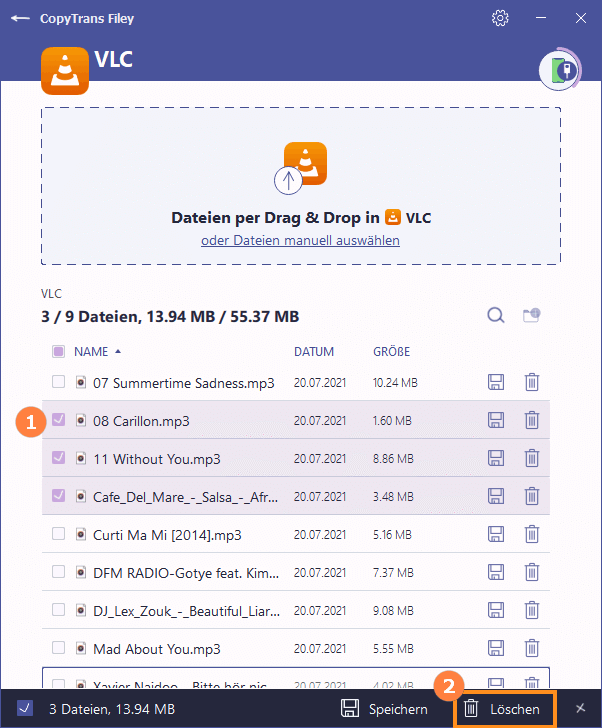Image resolution: width=602 pixels, height=728 pixels.
Task: Delete 11 Without You.mp3 with trash icon
Action: 532,458
